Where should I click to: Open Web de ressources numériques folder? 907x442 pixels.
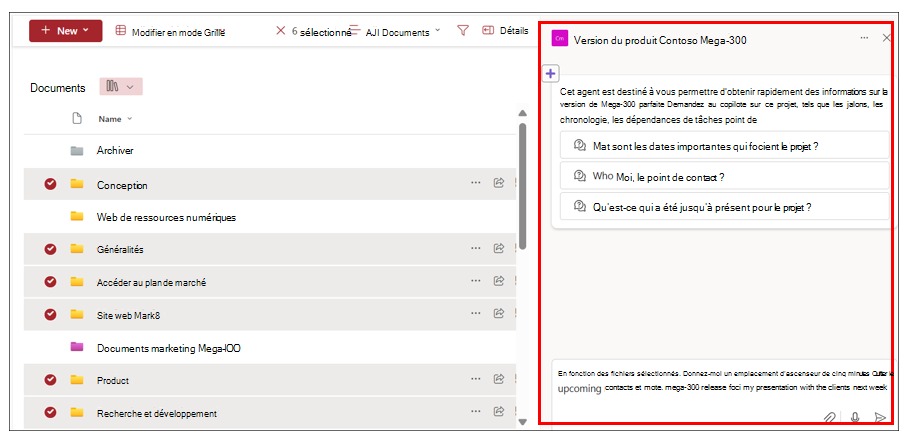[166, 218]
